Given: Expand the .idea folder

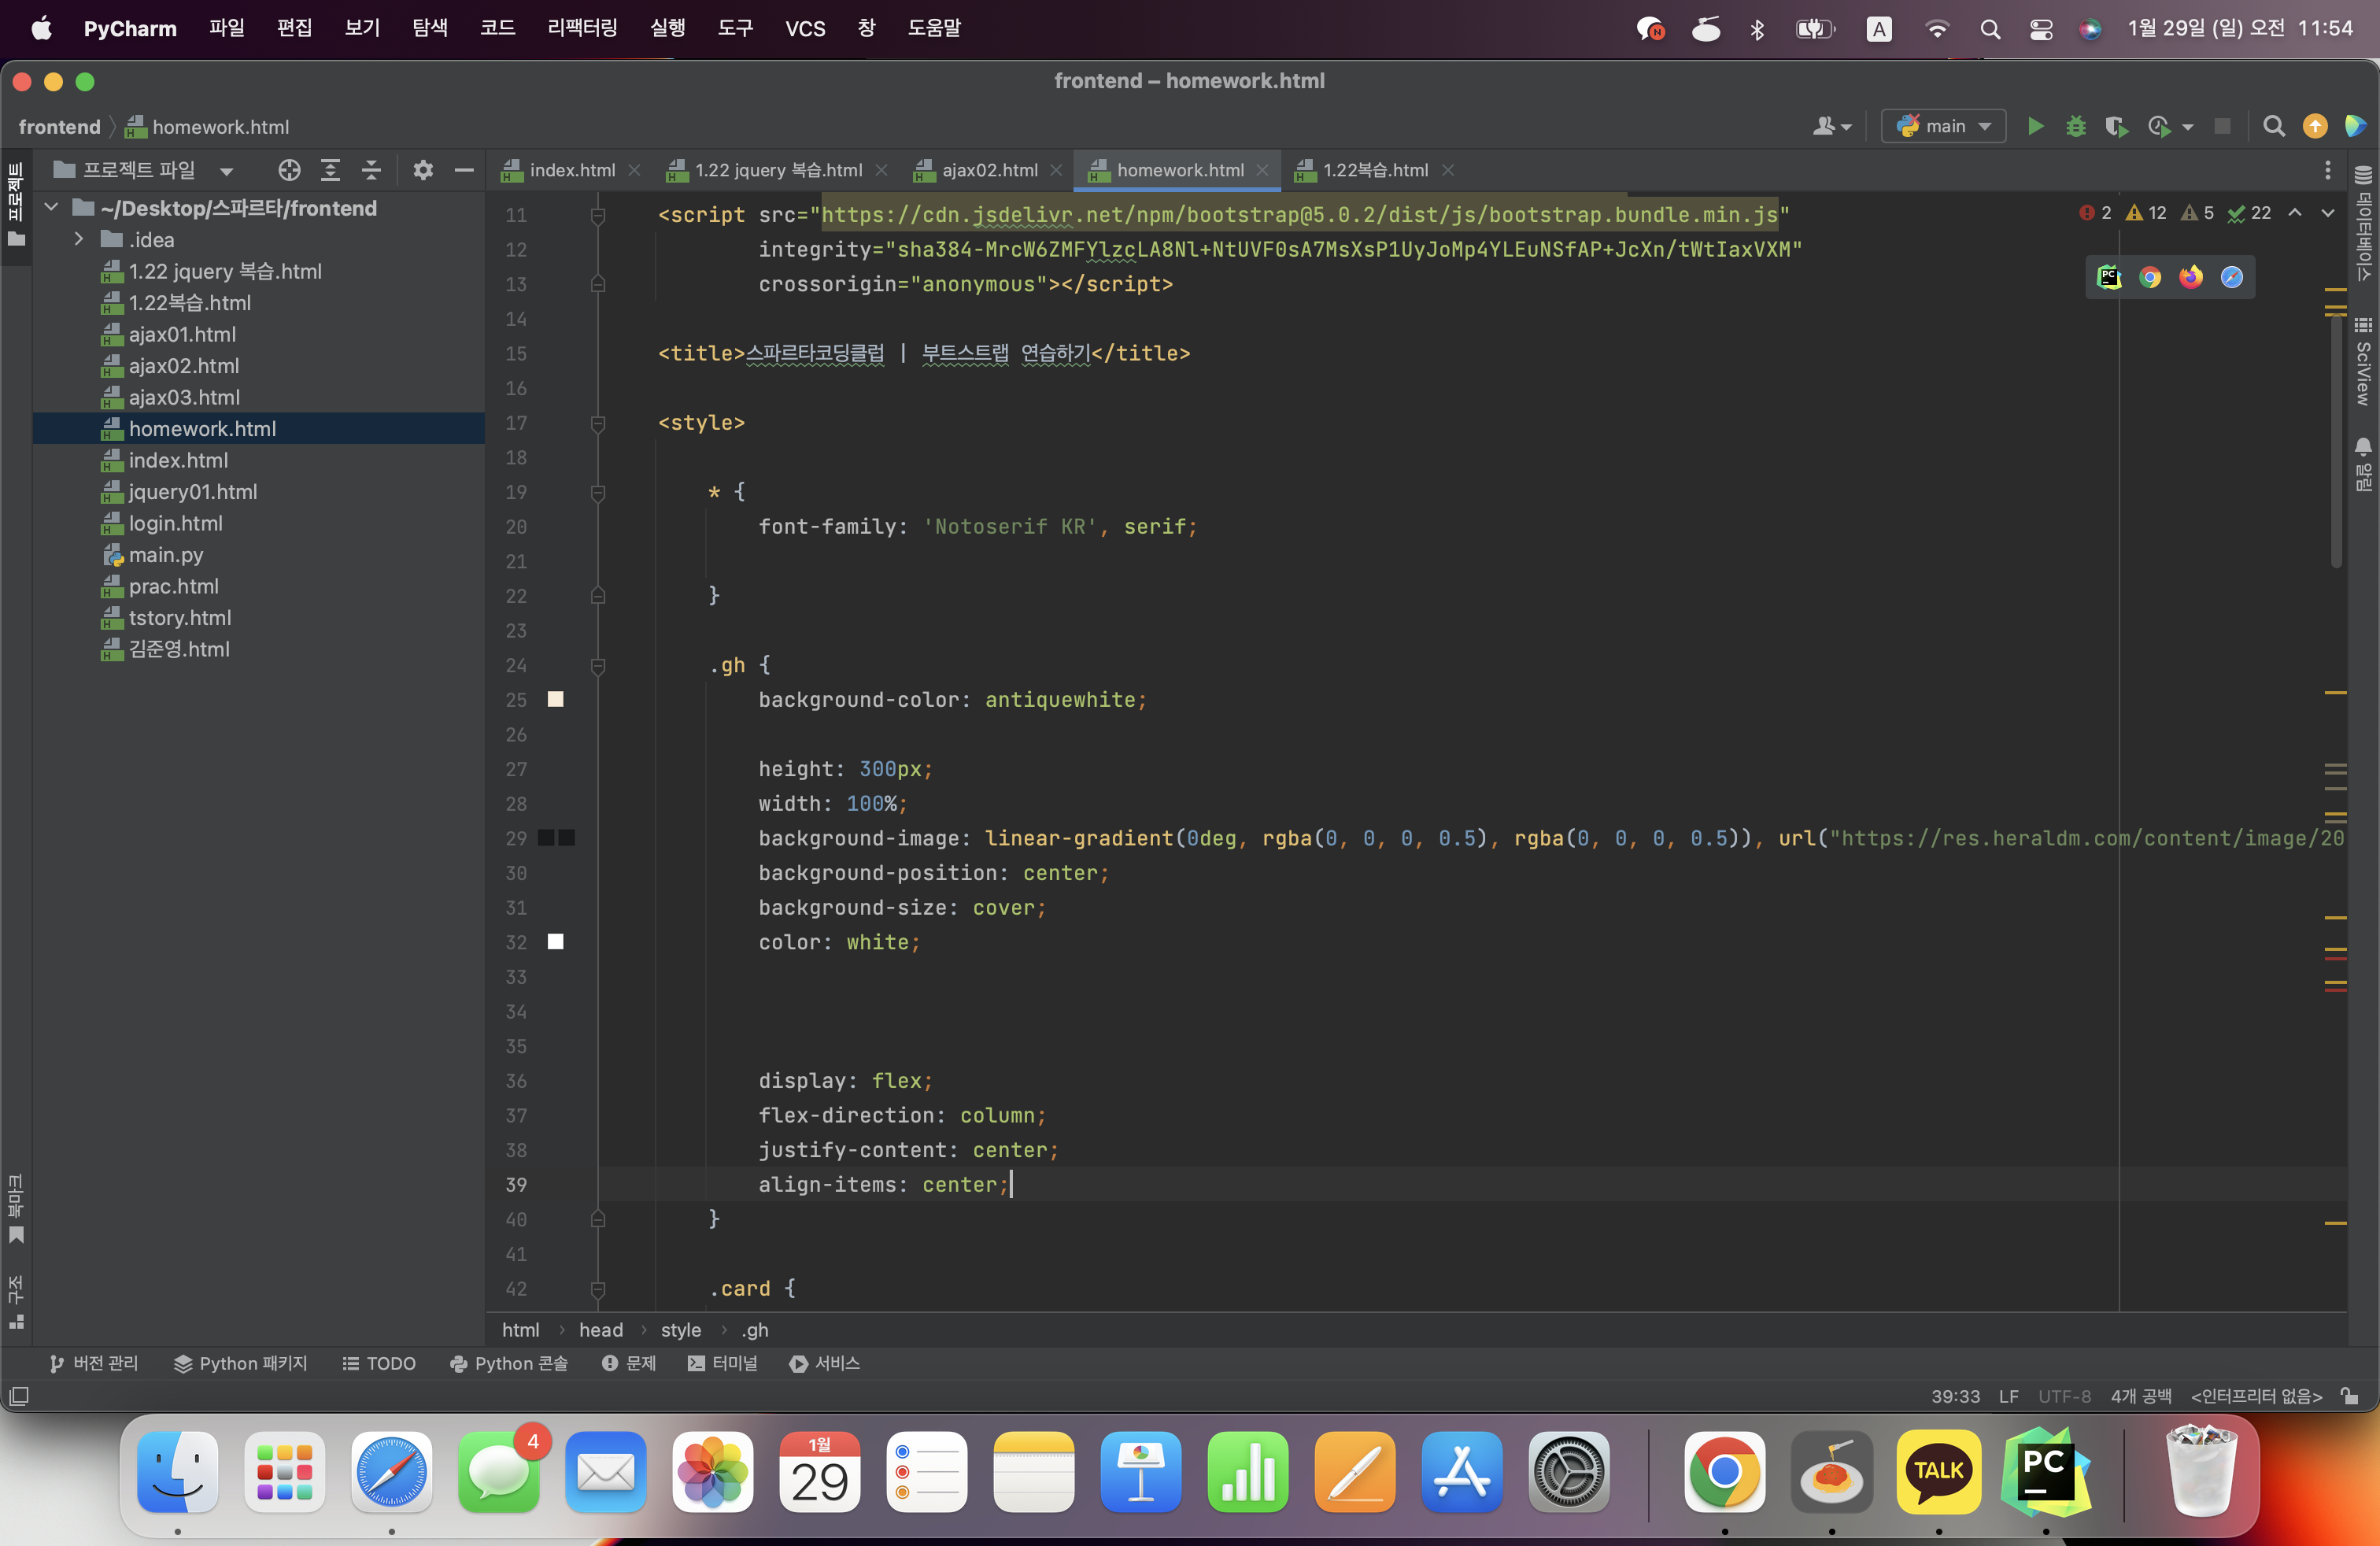Looking at the screenshot, I should (x=78, y=240).
